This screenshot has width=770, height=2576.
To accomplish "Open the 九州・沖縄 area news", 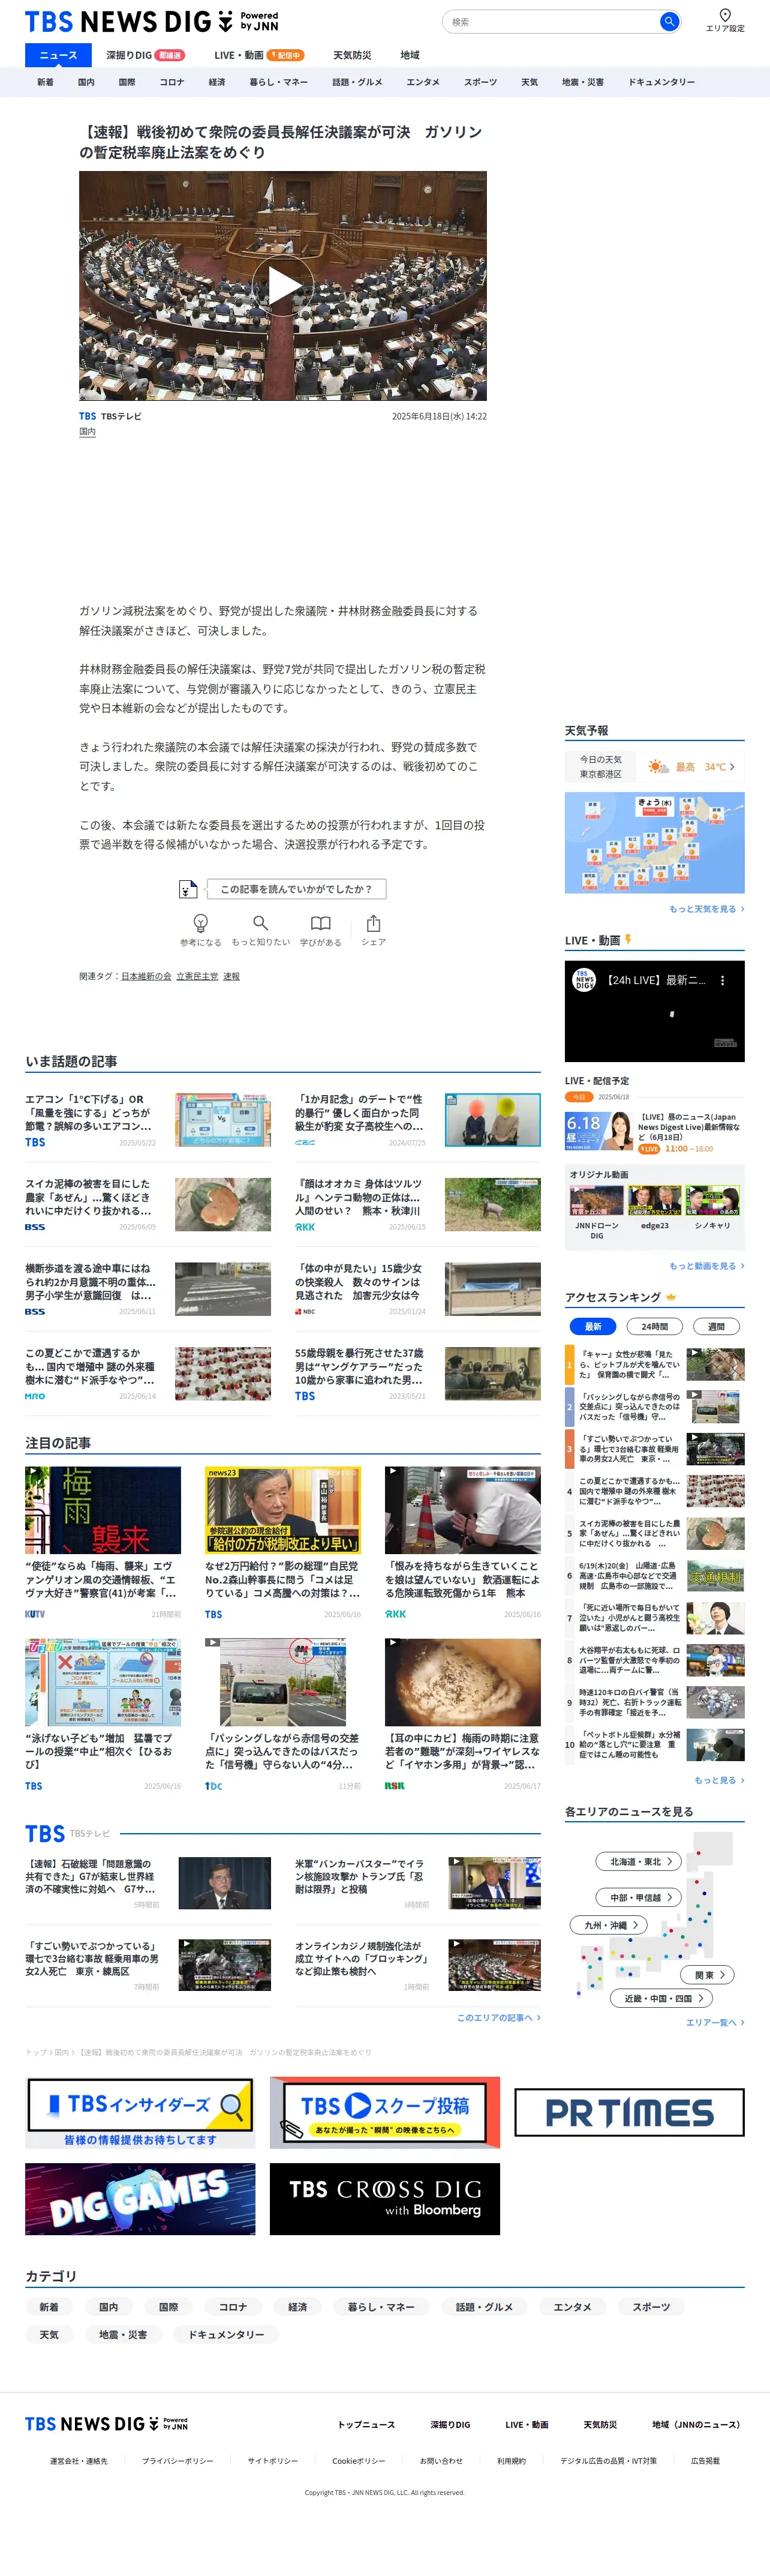I will point(610,1925).
